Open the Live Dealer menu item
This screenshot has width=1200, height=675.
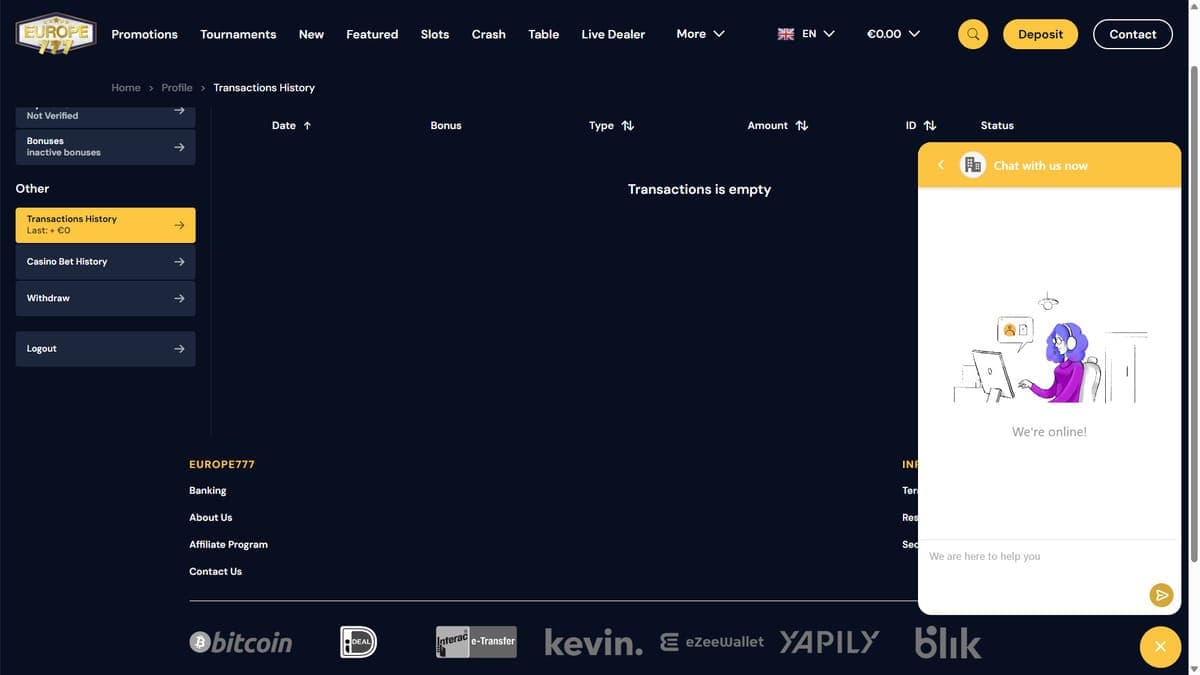(613, 34)
